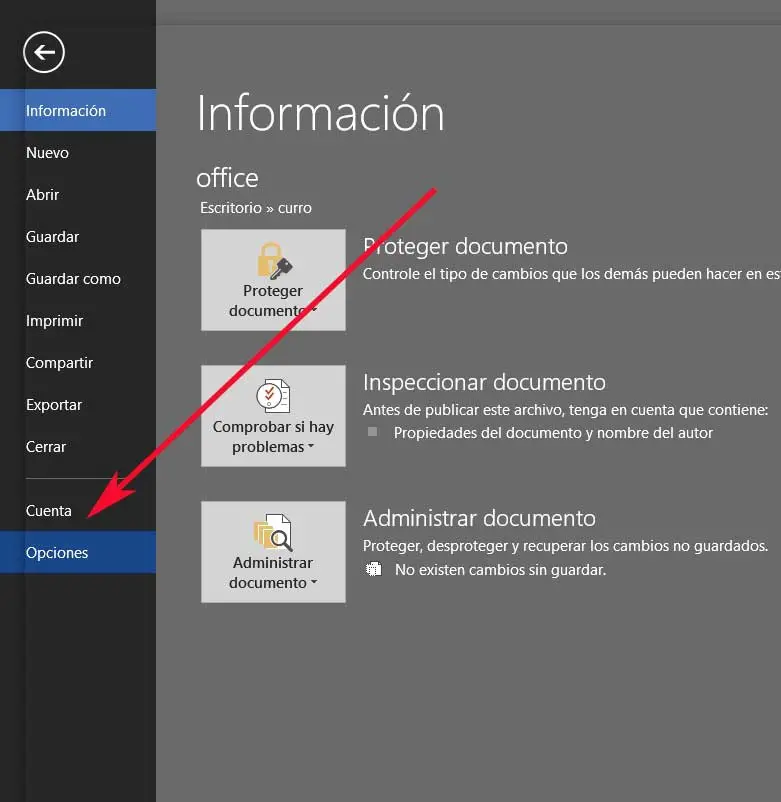Click the Escritorio » curro path text
The width and height of the screenshot is (781, 802).
click(x=256, y=208)
